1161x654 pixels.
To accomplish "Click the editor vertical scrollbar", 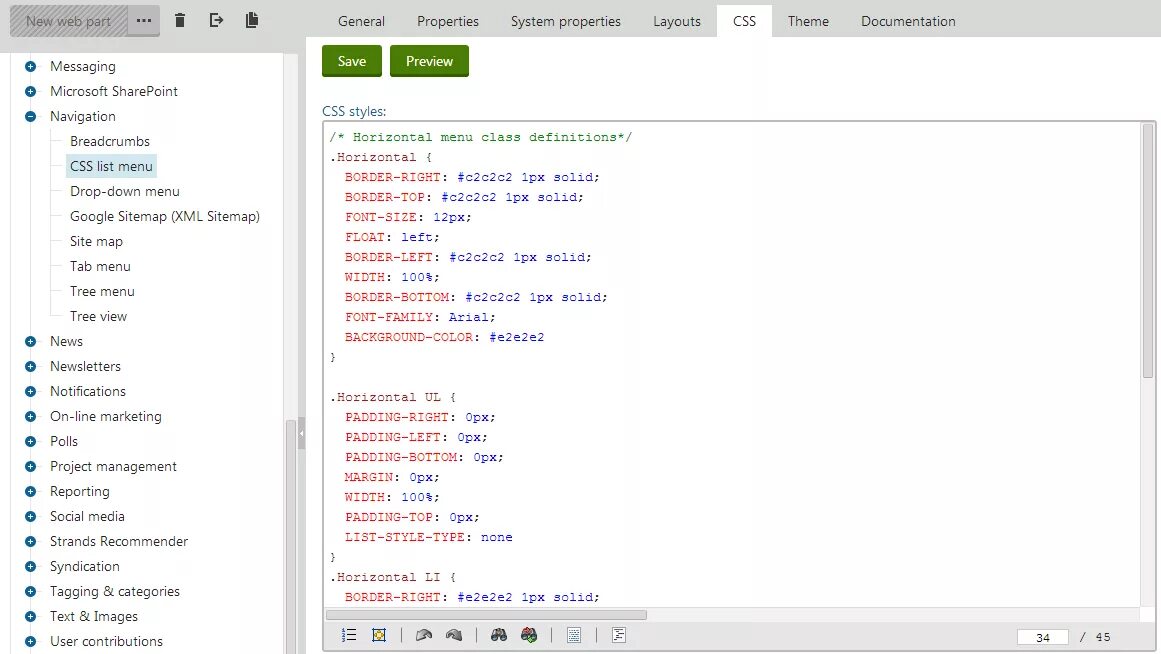I will pyautogui.click(x=1148, y=250).
